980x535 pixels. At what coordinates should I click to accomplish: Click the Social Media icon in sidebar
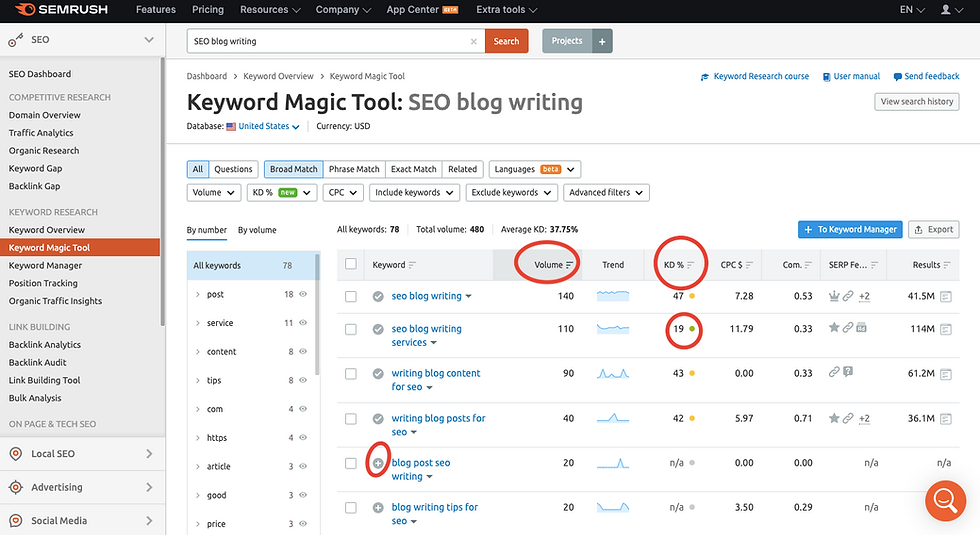16,520
